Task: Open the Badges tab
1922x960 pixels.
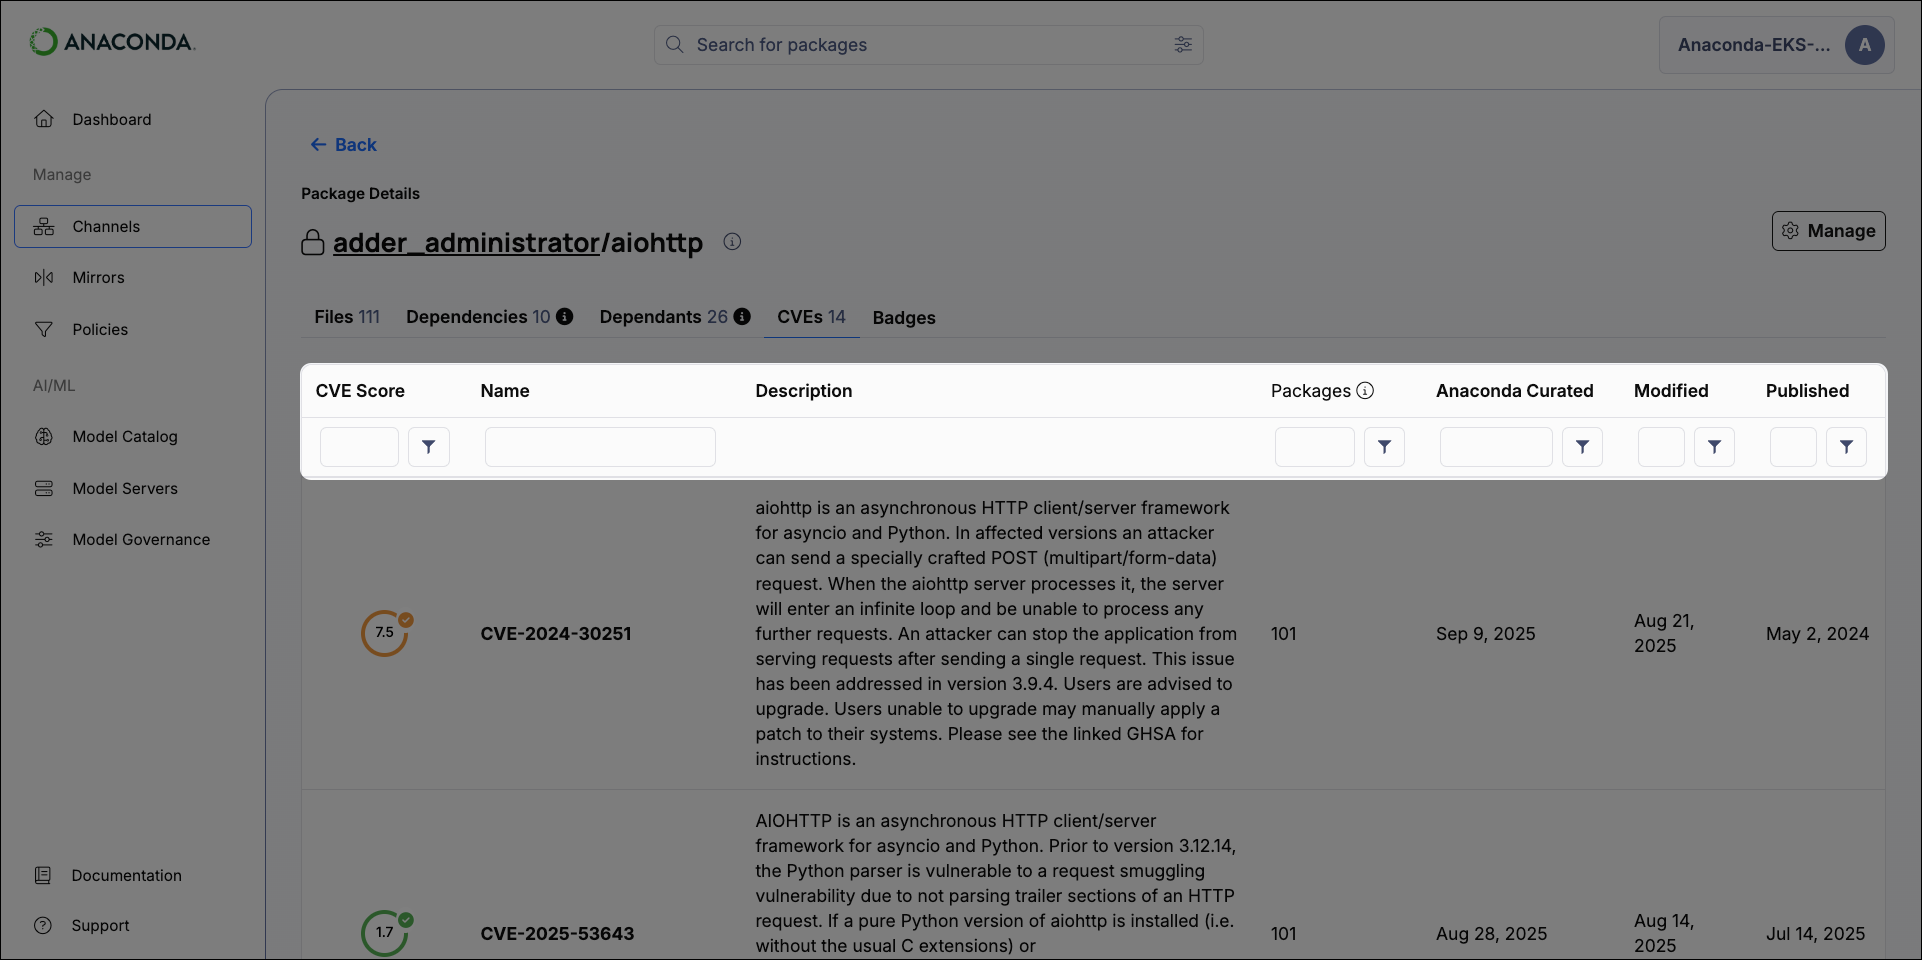Action: pos(903,317)
